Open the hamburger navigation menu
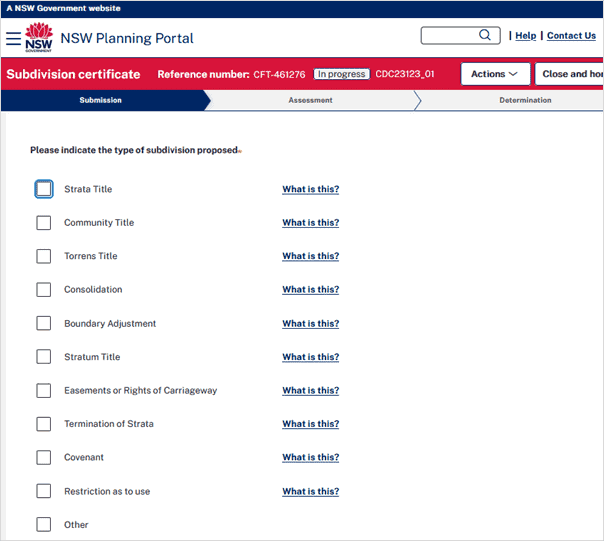Viewport: 604px width, 541px height. click(13, 38)
